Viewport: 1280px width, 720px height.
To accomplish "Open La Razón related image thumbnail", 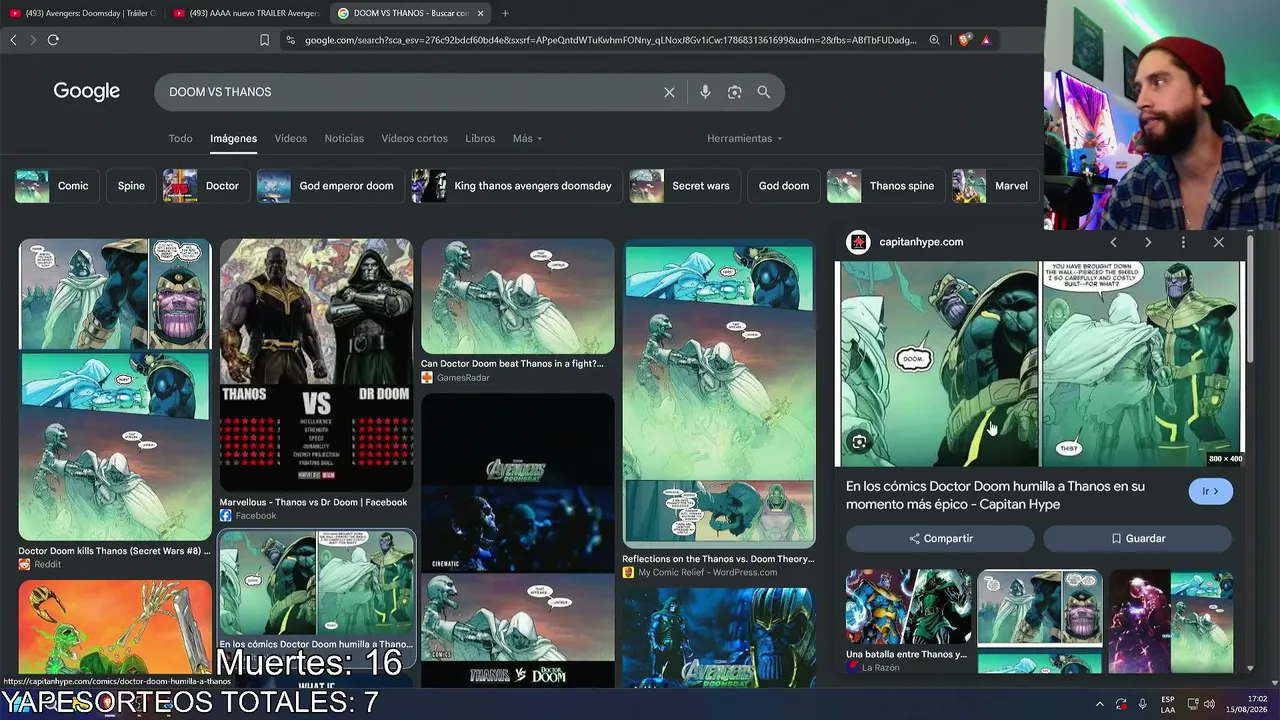I will [908, 607].
